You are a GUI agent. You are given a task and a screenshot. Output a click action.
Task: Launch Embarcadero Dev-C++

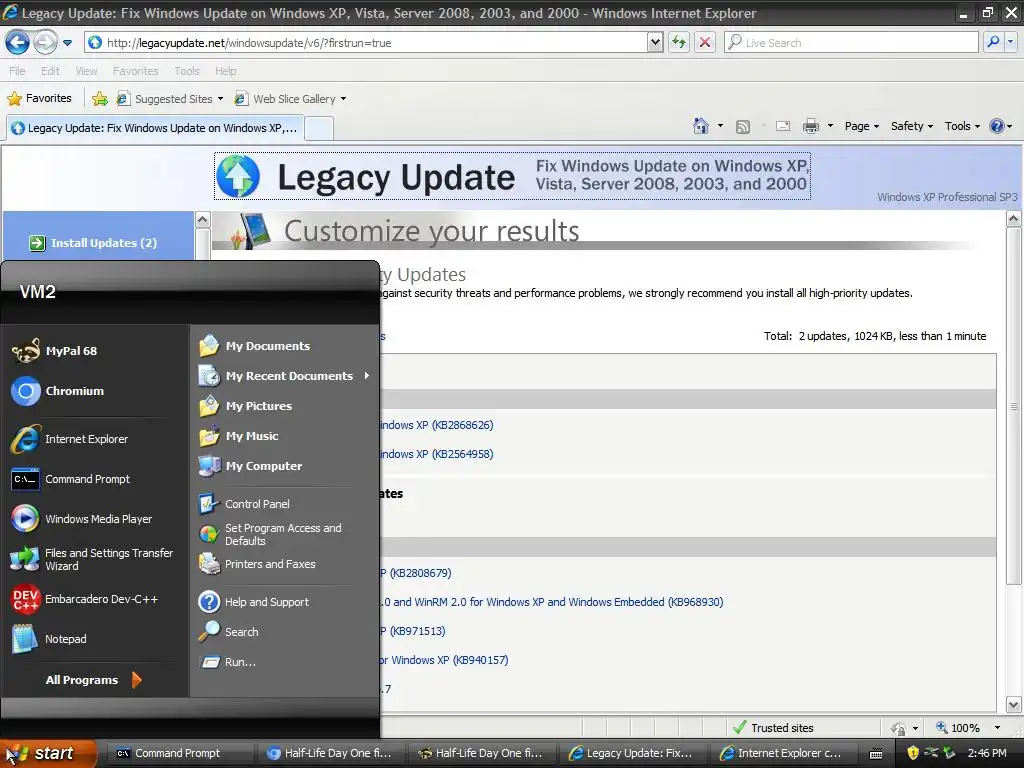tap(85, 600)
